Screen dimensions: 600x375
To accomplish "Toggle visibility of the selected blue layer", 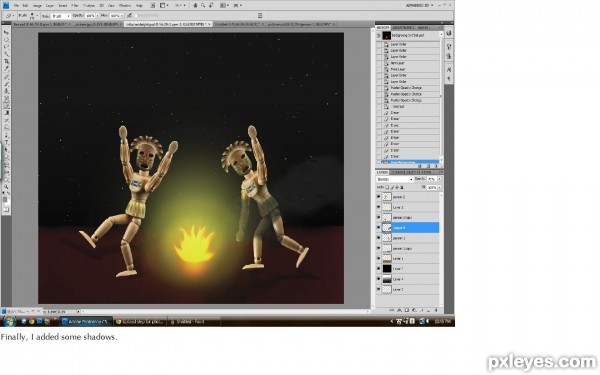I will coord(378,228).
